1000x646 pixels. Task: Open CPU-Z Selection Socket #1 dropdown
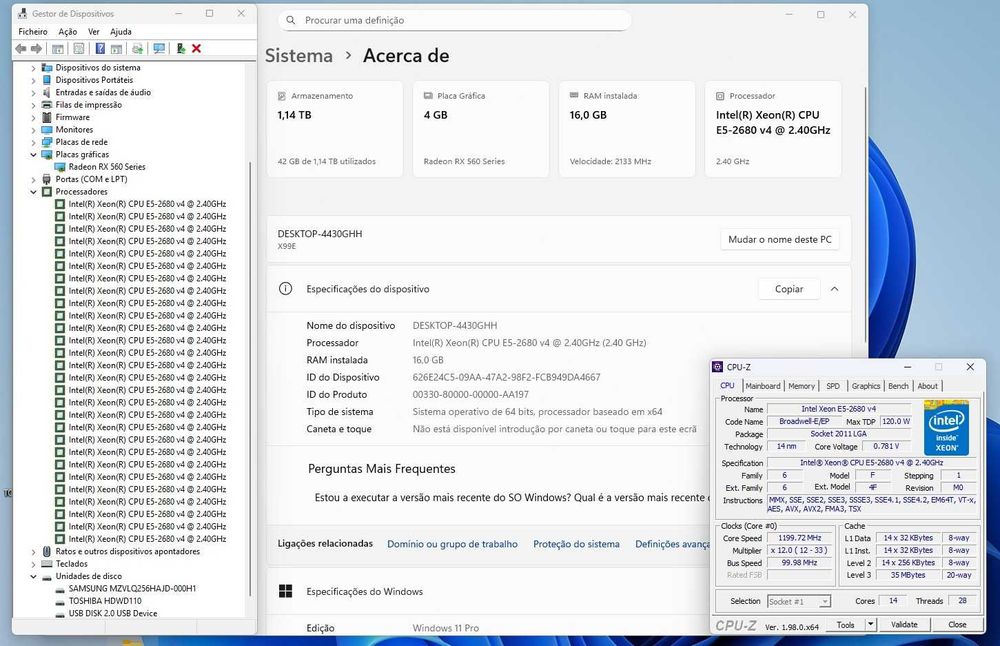[798, 601]
